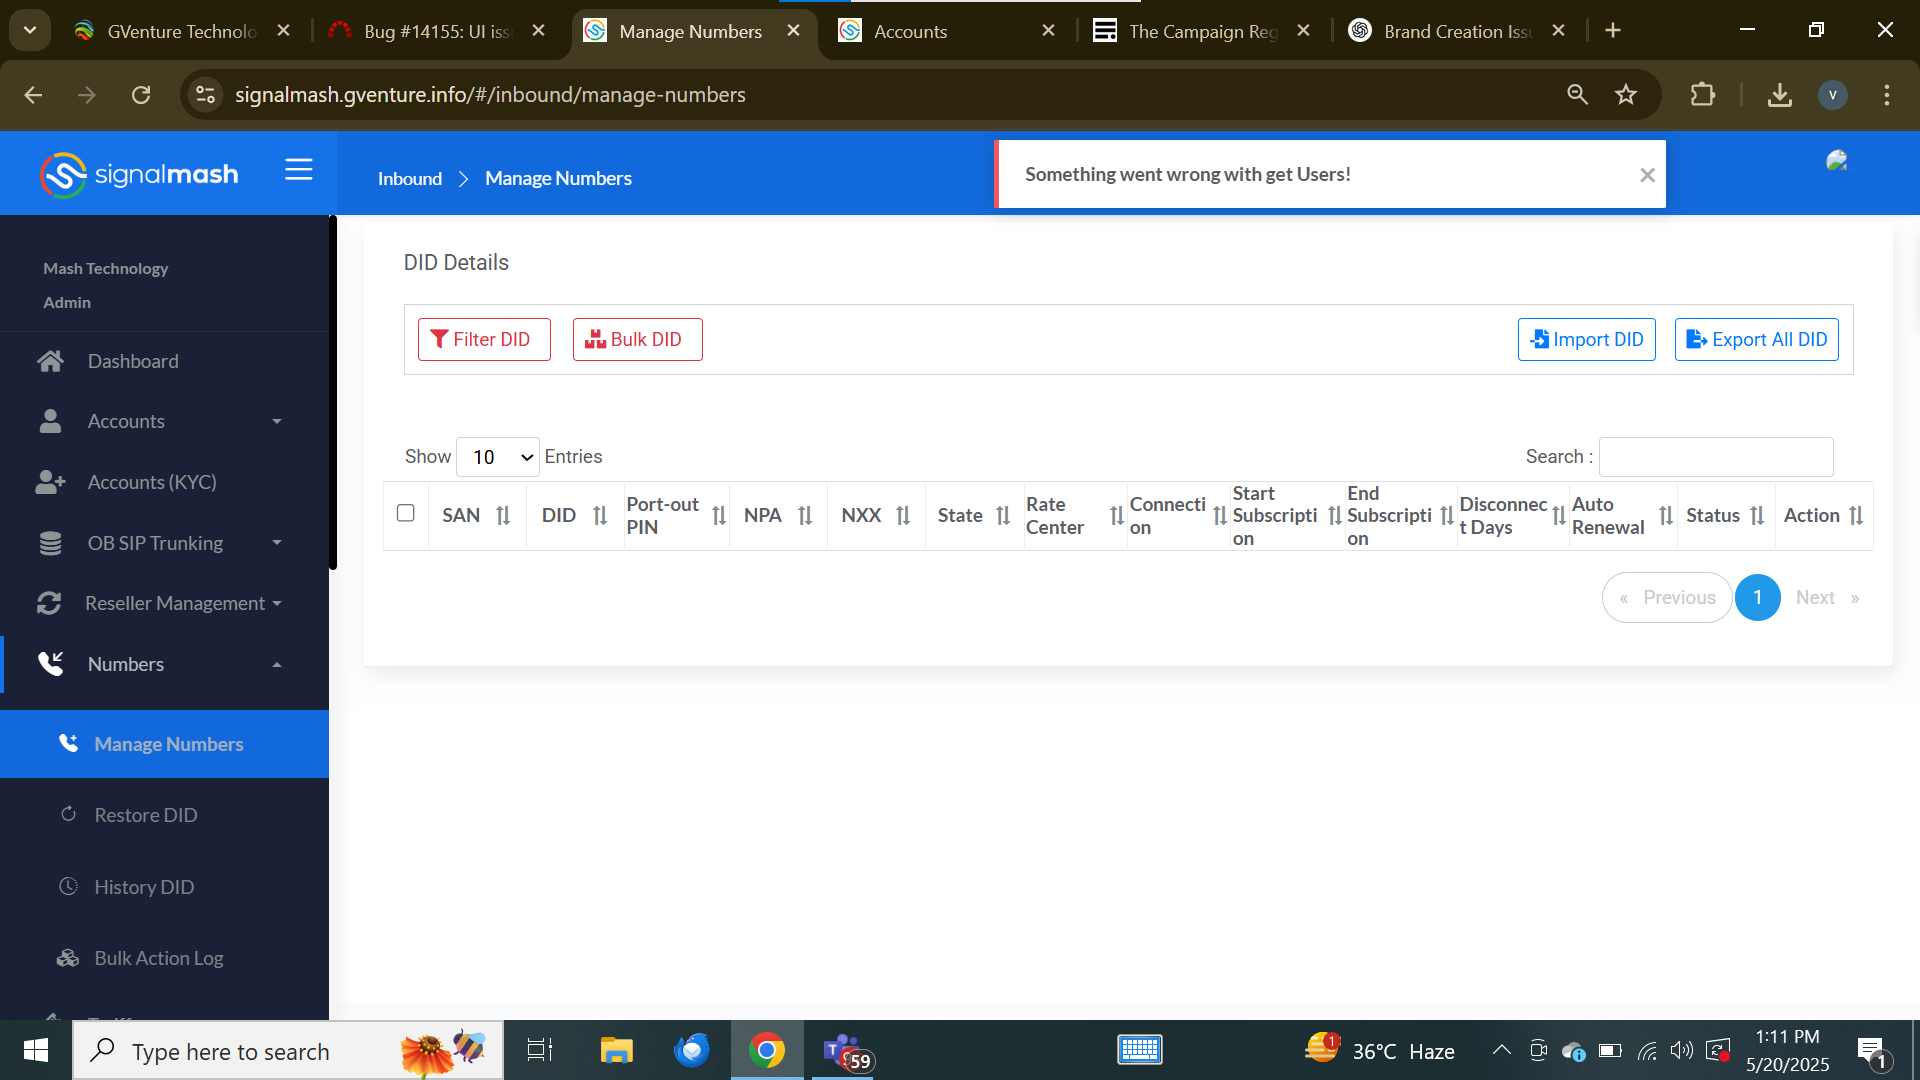
Task: Go to Previous page of table
Action: [1667, 598]
